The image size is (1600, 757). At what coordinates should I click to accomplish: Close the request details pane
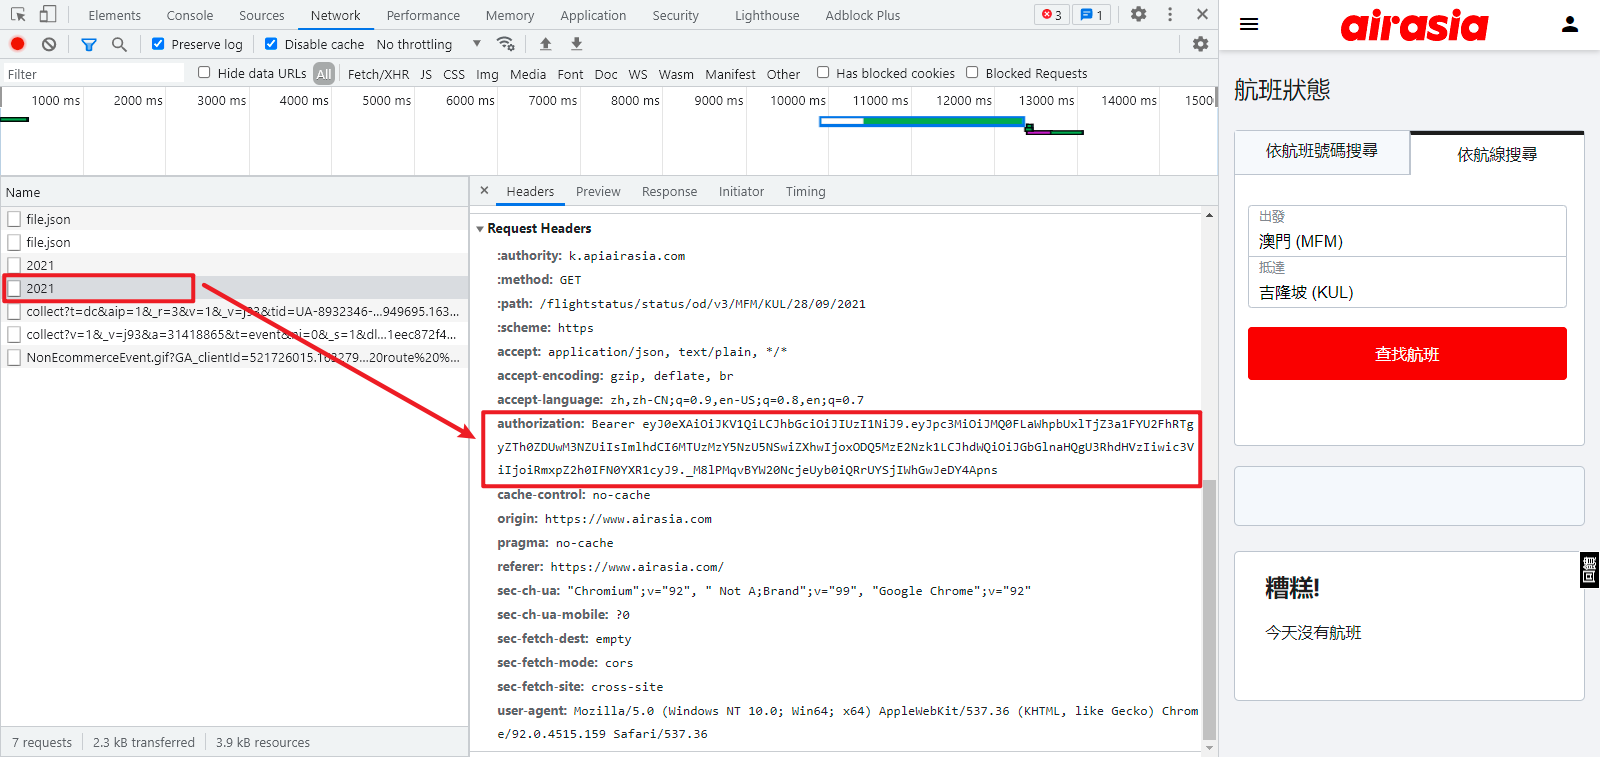(484, 190)
